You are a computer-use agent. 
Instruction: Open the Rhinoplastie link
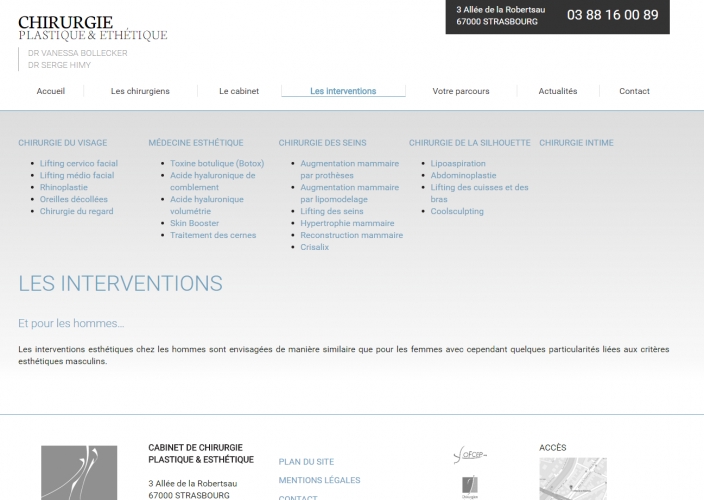64,187
